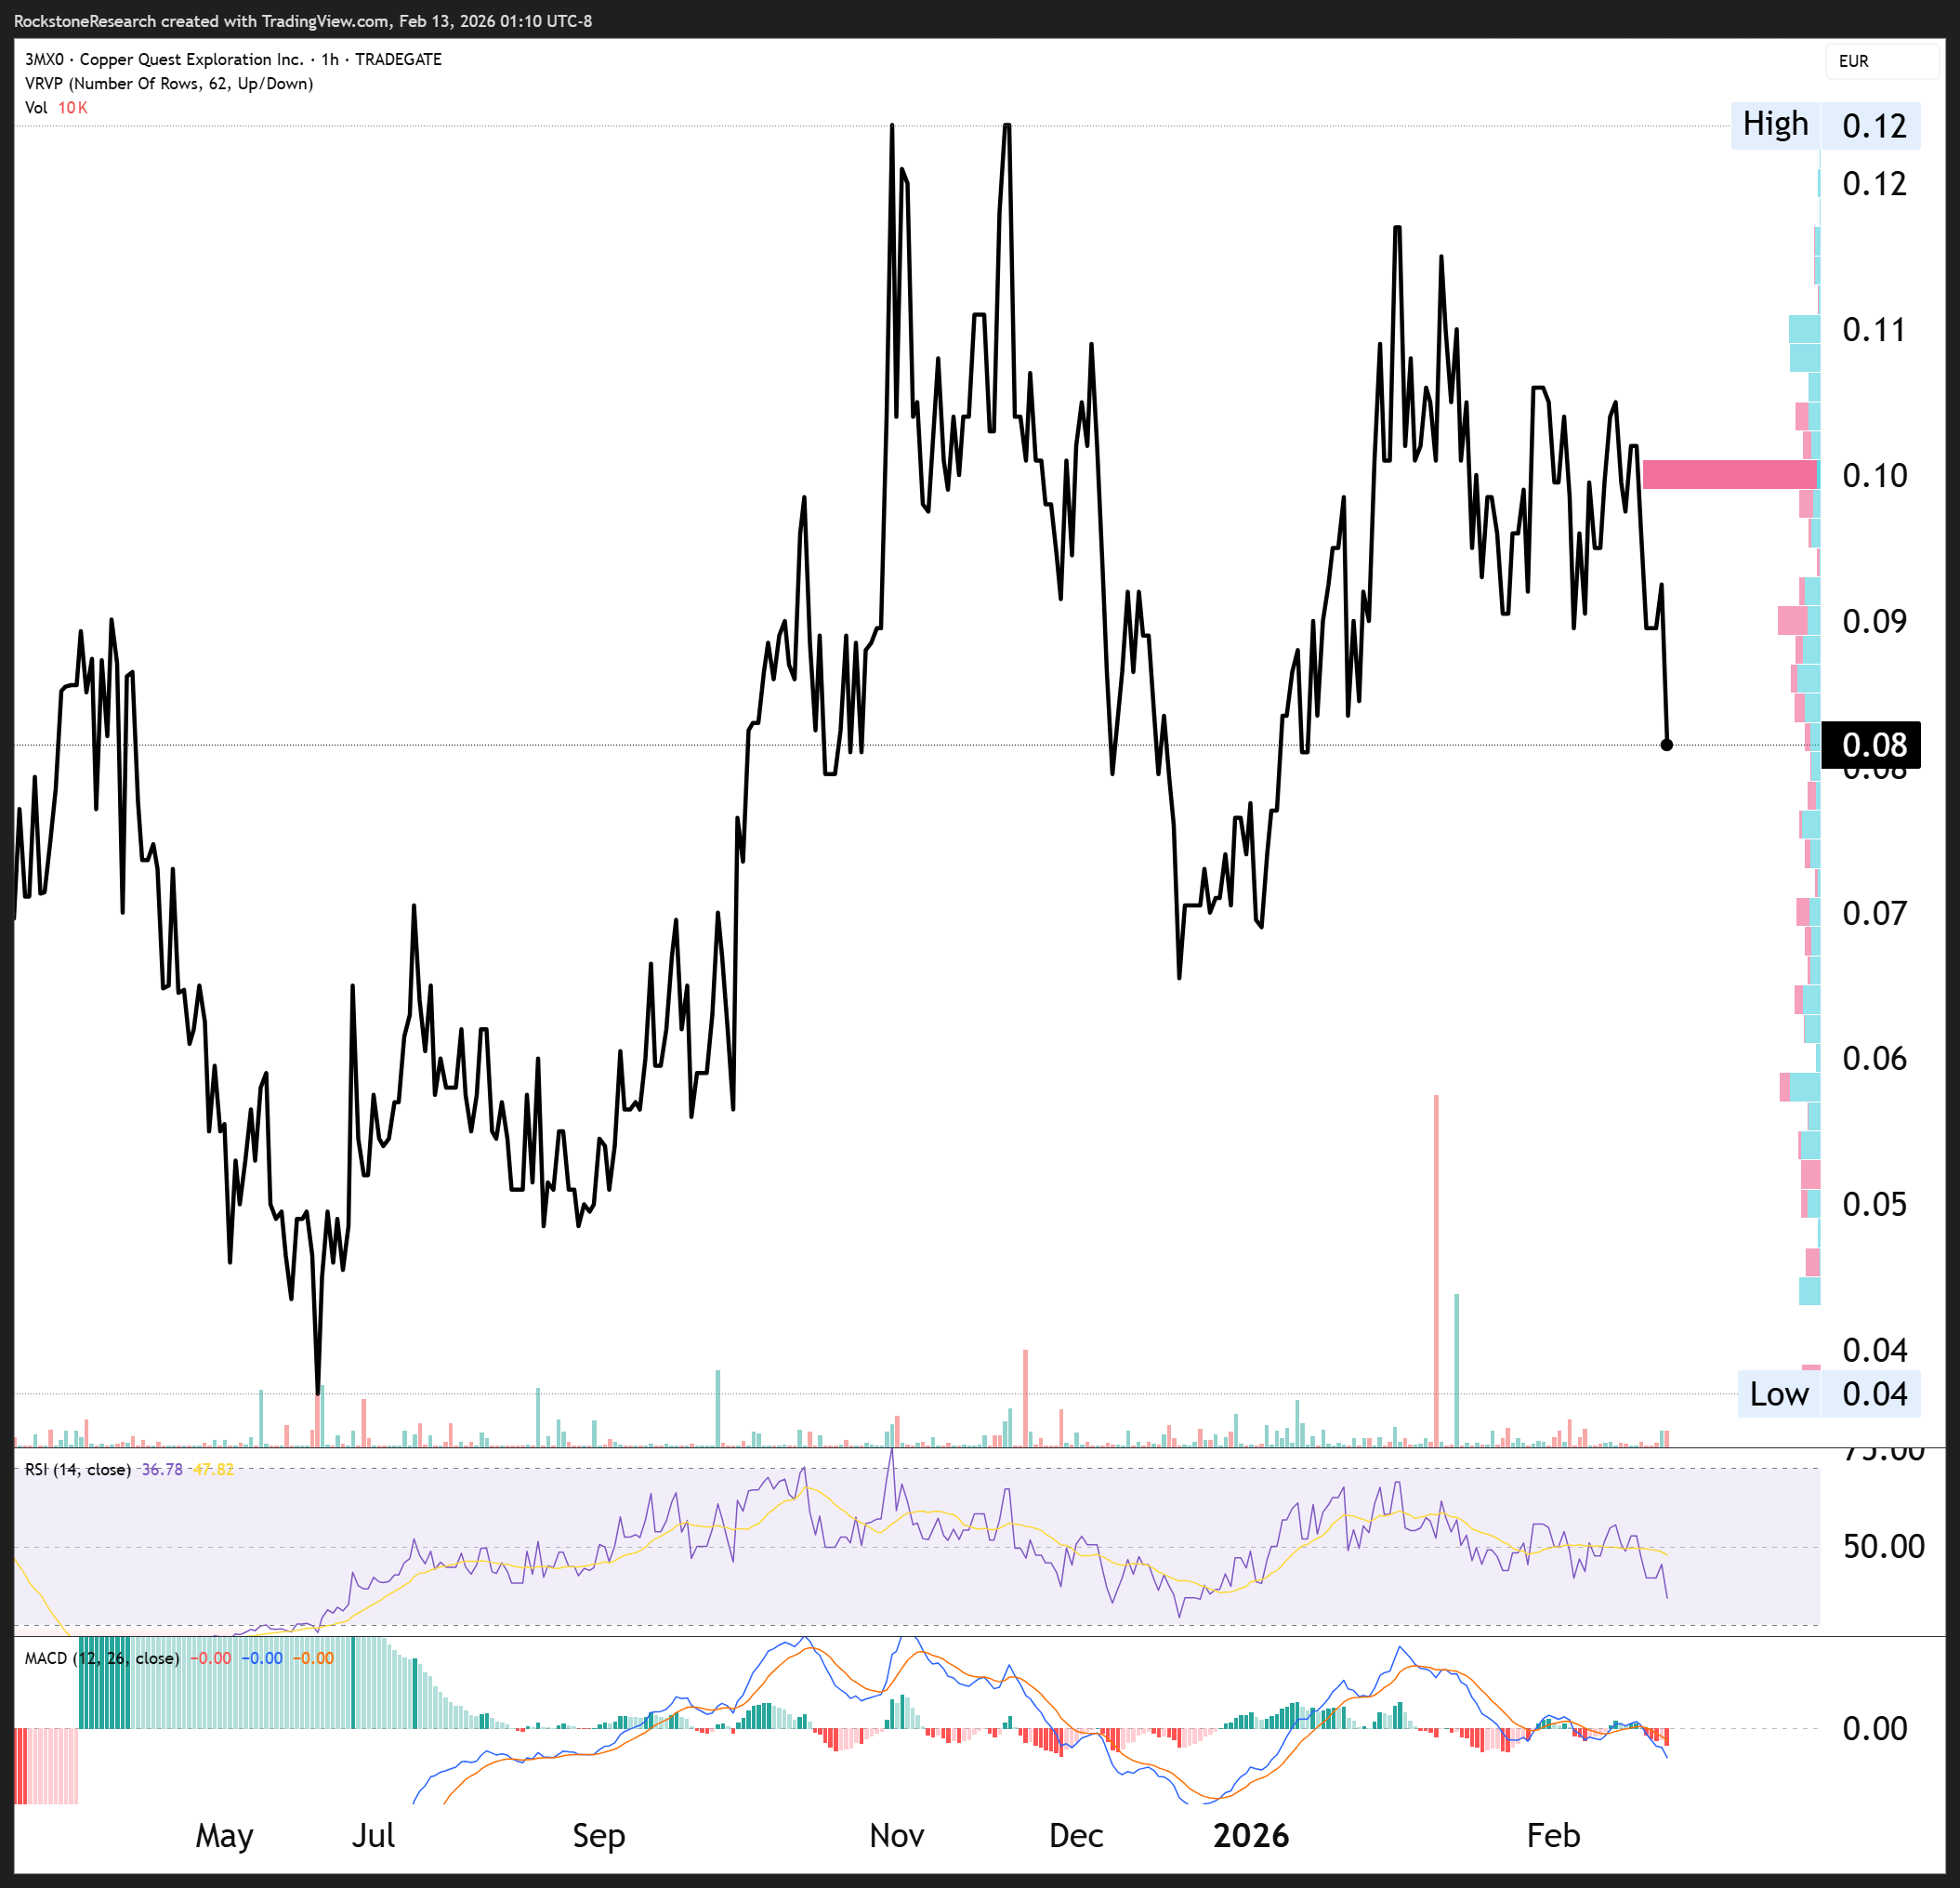Click the 0.00 MACD axis label
The height and width of the screenshot is (1888, 1960).
click(x=1874, y=1728)
